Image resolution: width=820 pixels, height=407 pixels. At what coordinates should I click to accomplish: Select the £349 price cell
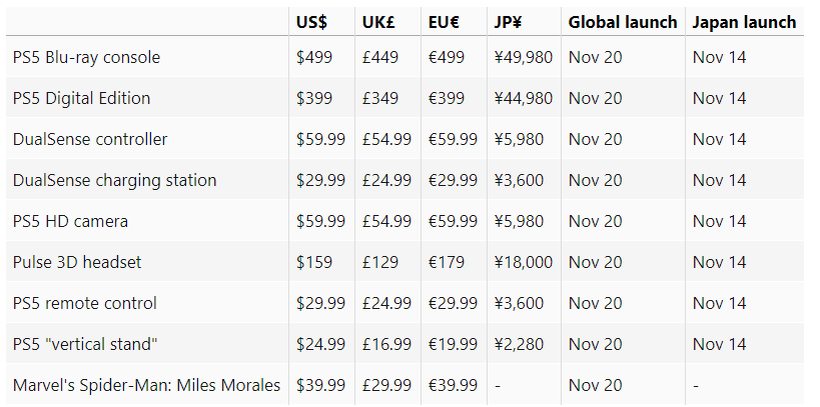(x=380, y=98)
